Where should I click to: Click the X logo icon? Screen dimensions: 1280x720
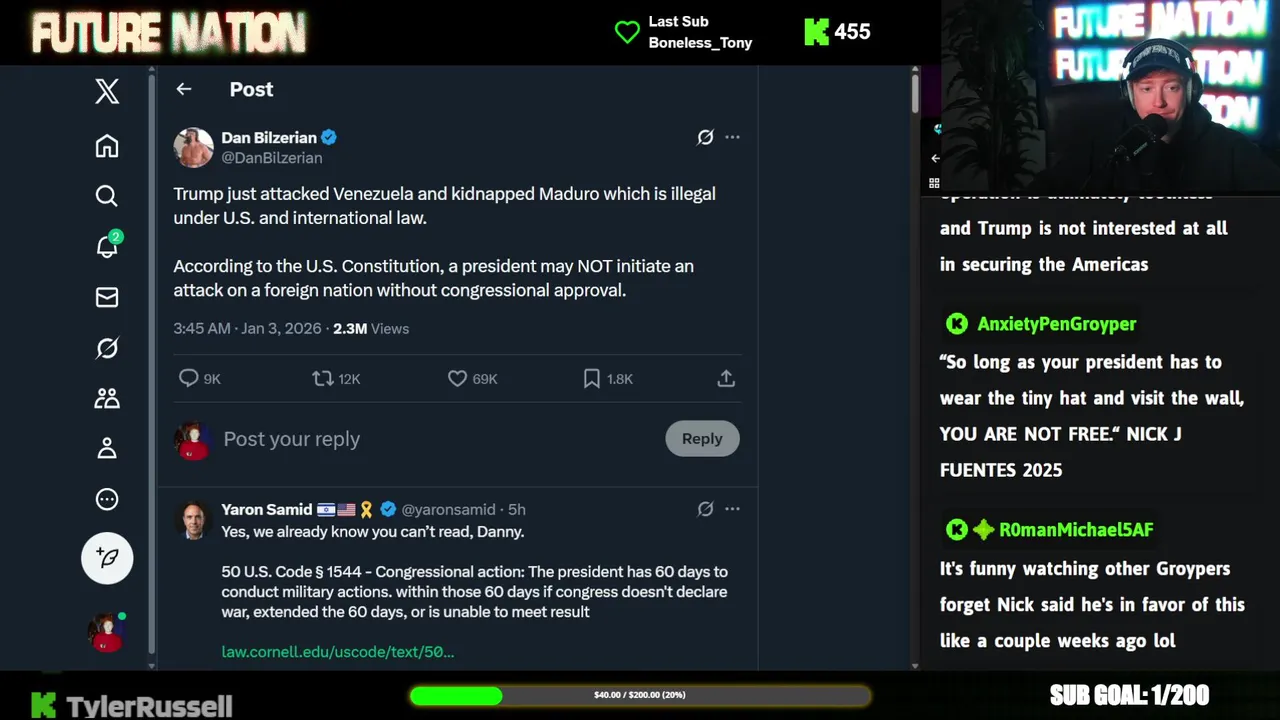107,91
